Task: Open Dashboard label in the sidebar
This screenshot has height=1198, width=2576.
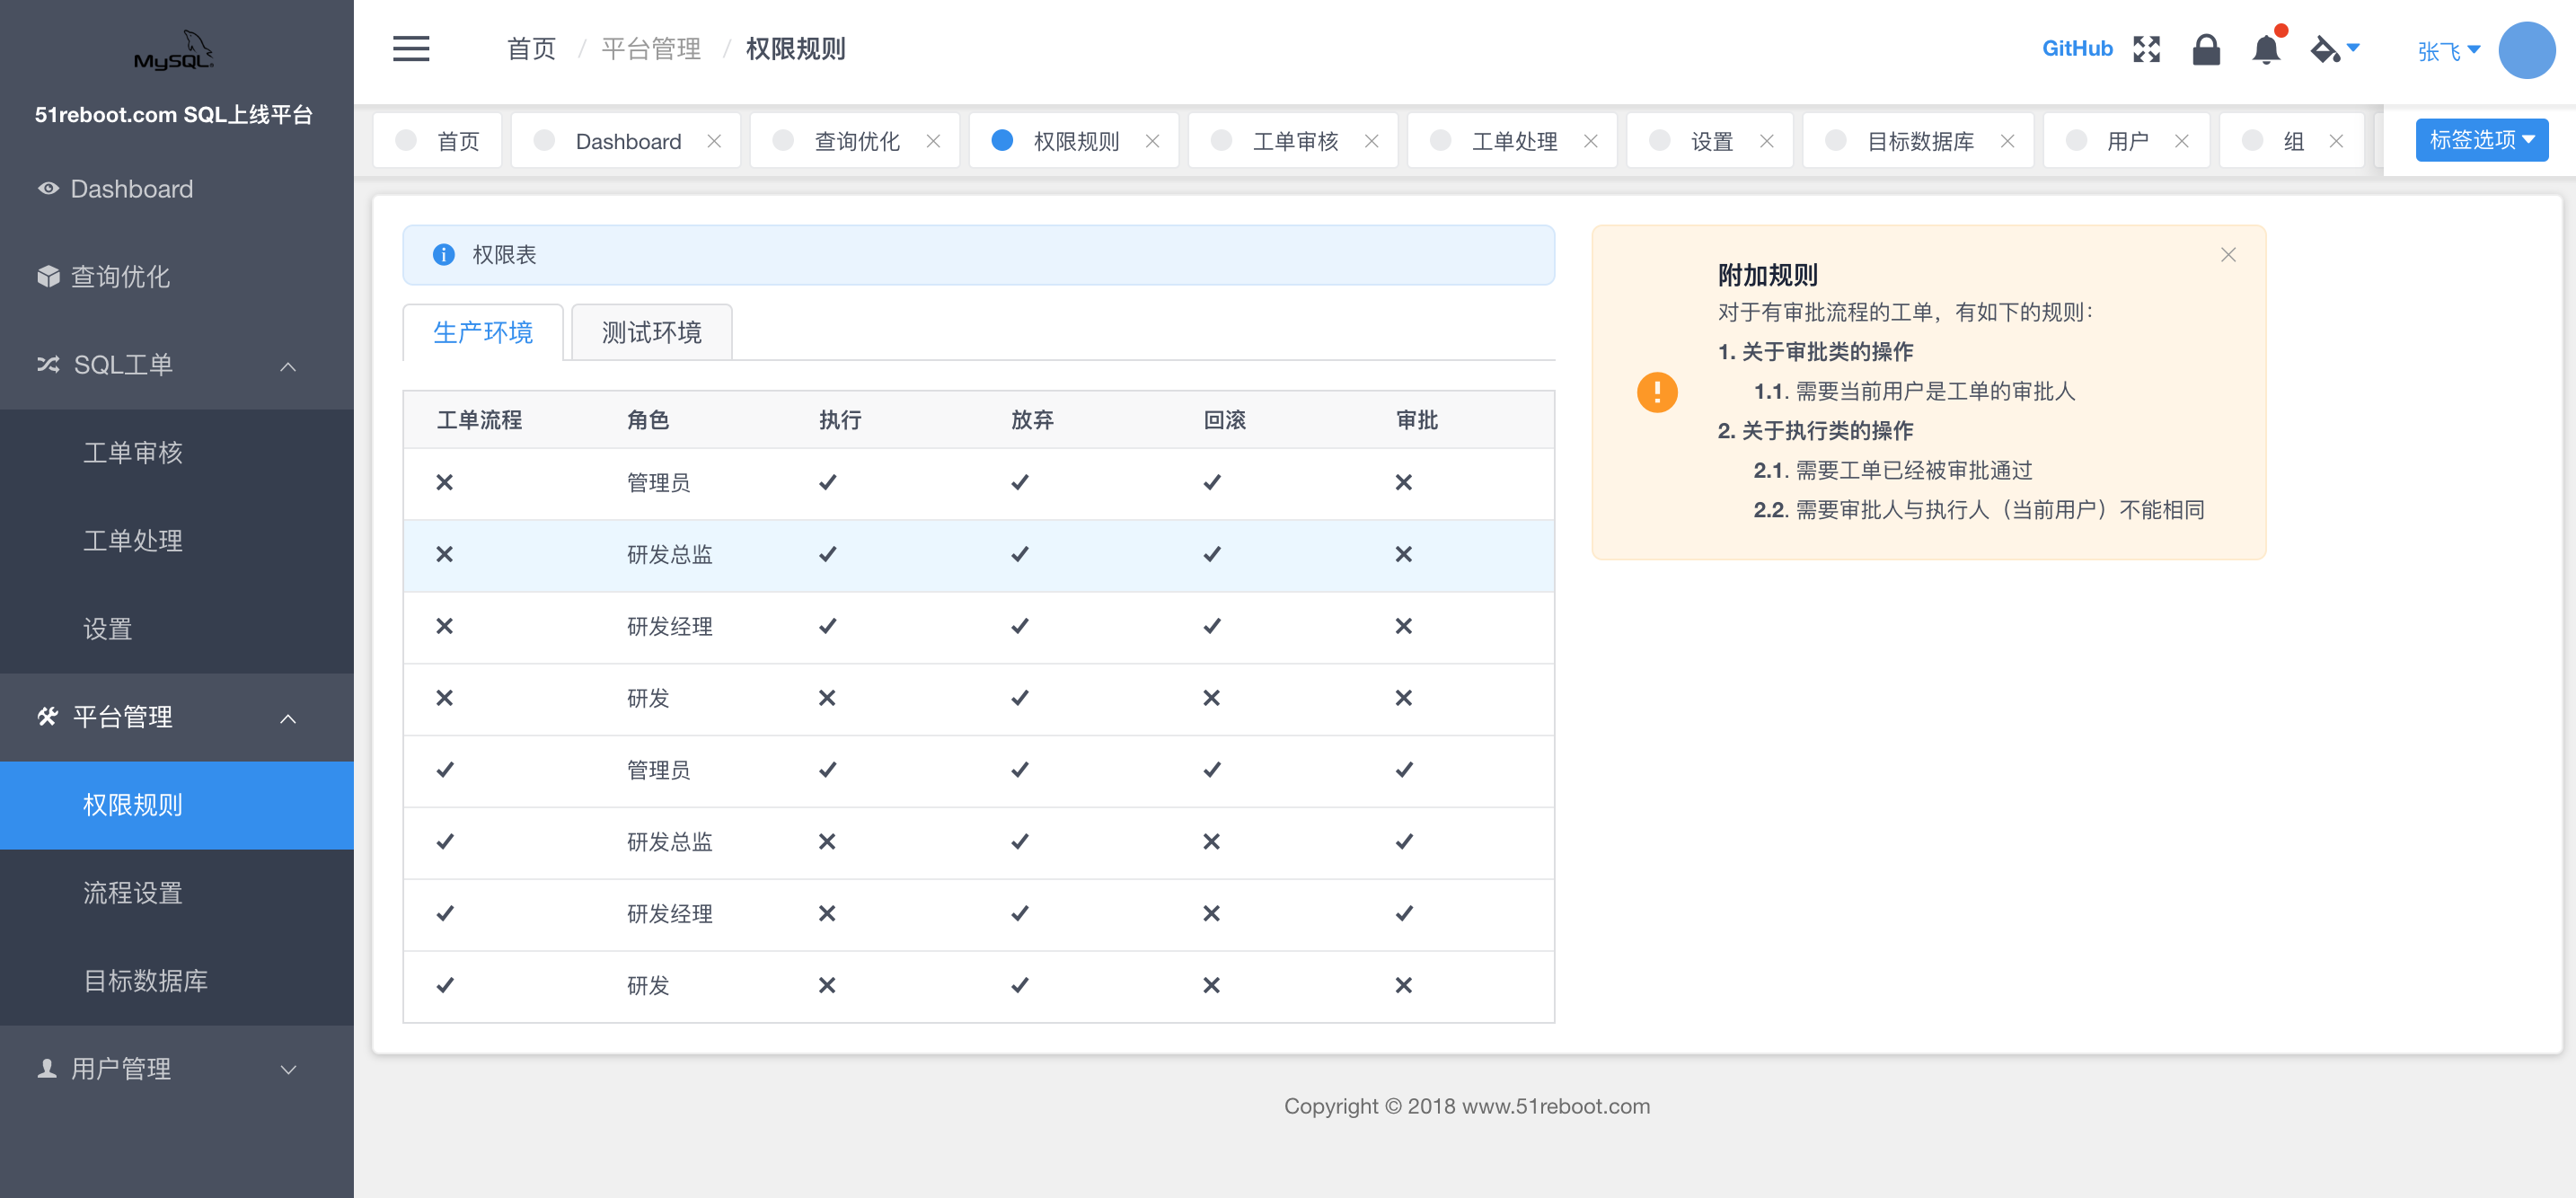Action: click(132, 189)
